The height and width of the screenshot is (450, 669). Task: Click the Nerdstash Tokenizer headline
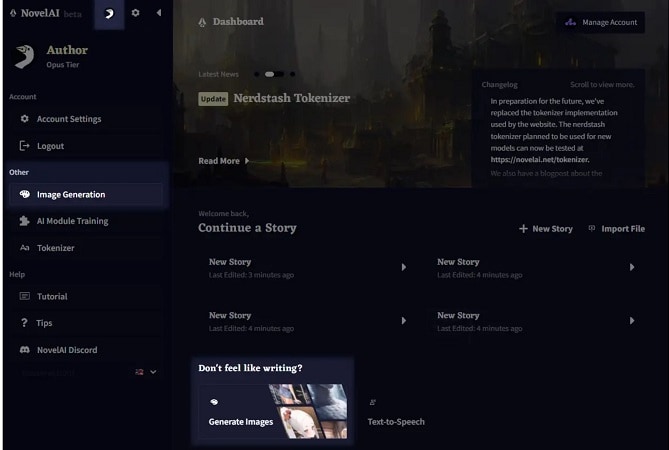tap(292, 98)
